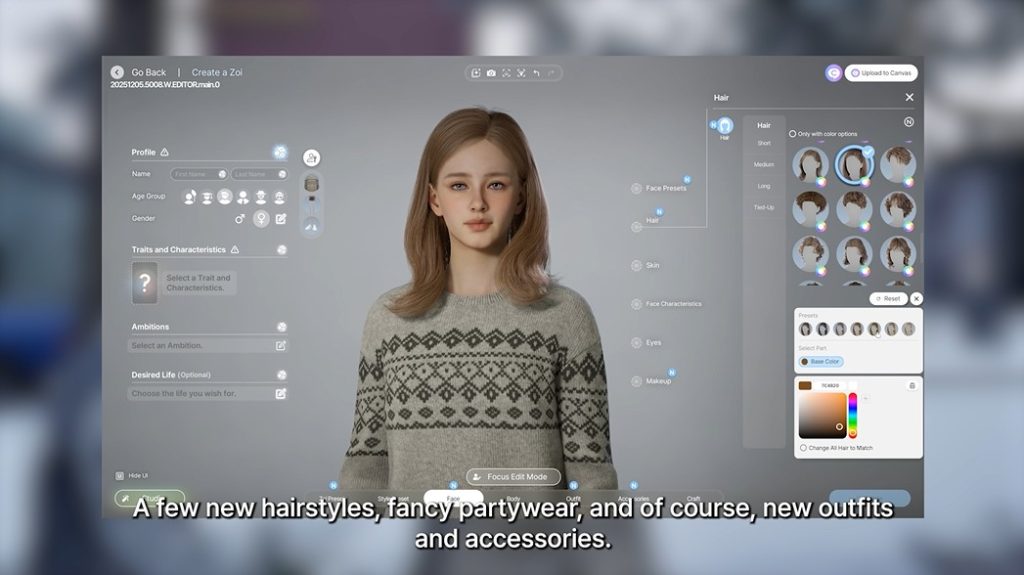1024x575 pixels.
Task: Click edit icon next to Select an Ambition
Action: (281, 346)
